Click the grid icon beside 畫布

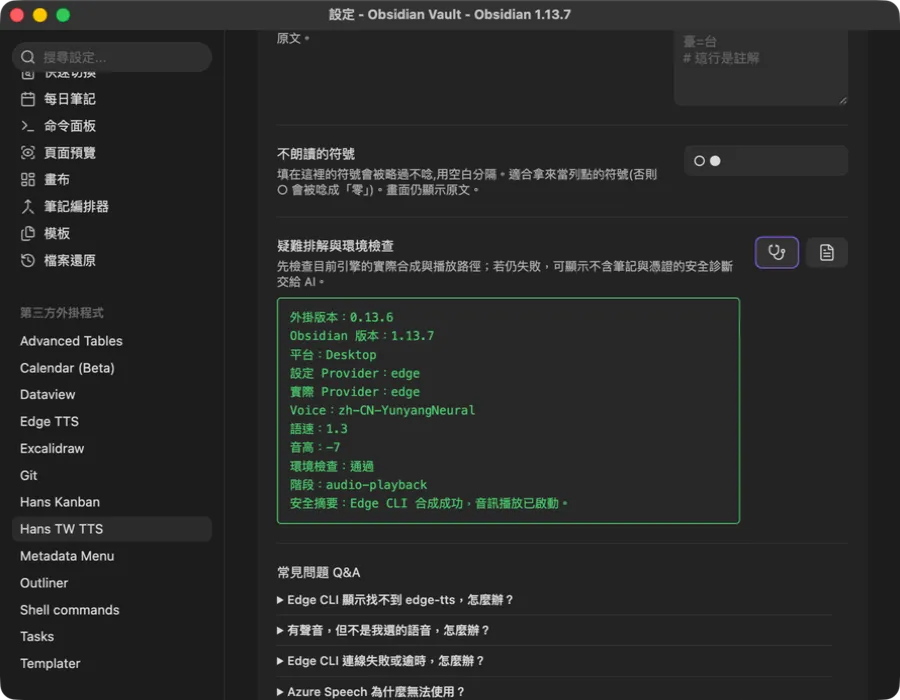(x=28, y=180)
